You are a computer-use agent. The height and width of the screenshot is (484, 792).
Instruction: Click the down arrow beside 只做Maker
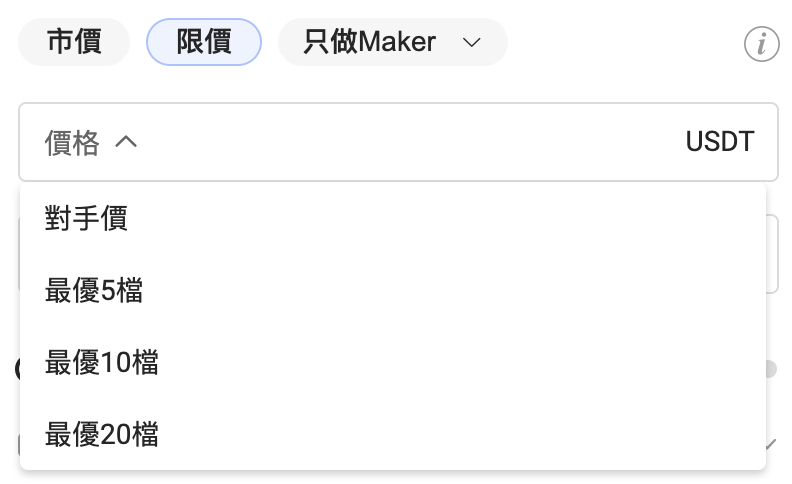471,43
